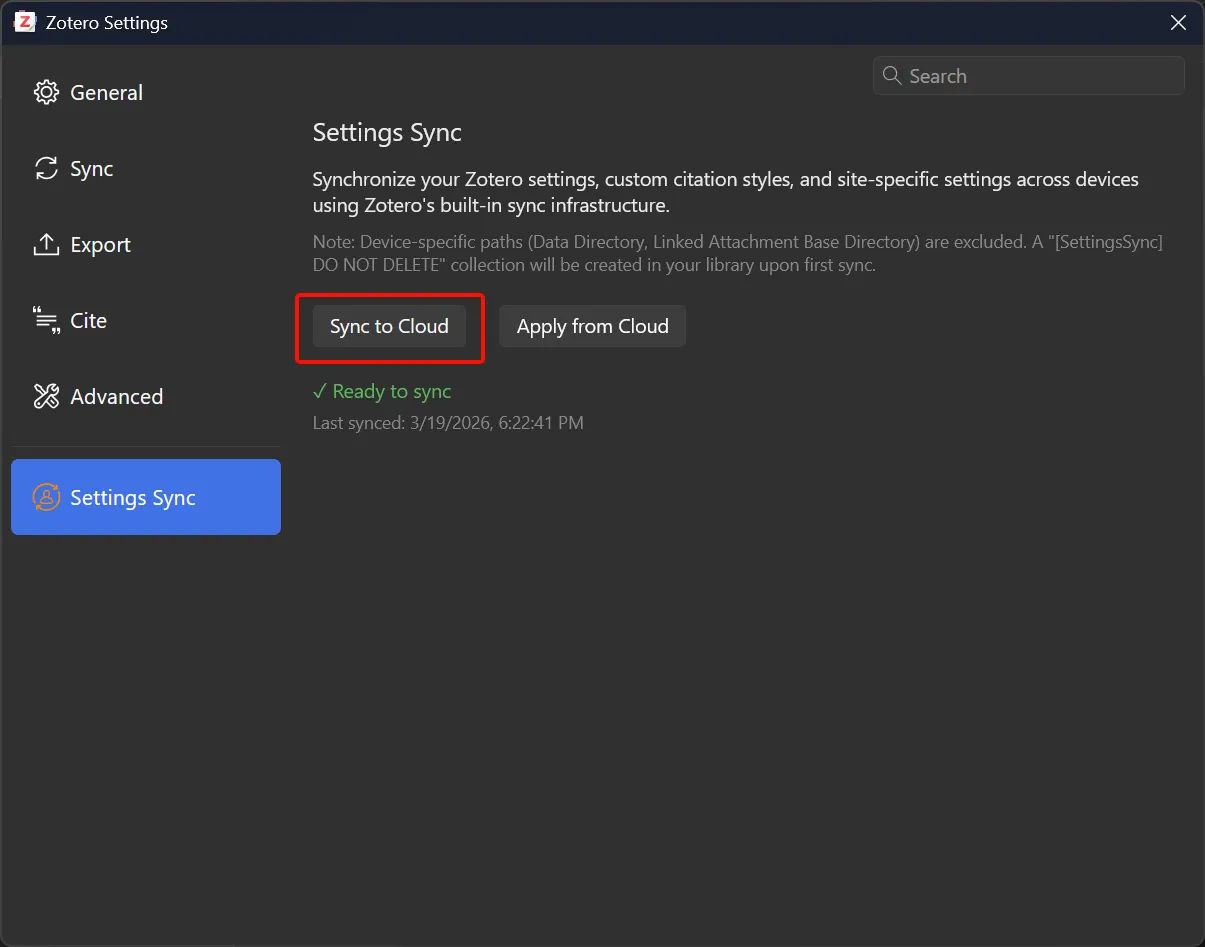Switch to the Advanced settings pane
The image size is (1205, 947).
coord(116,396)
